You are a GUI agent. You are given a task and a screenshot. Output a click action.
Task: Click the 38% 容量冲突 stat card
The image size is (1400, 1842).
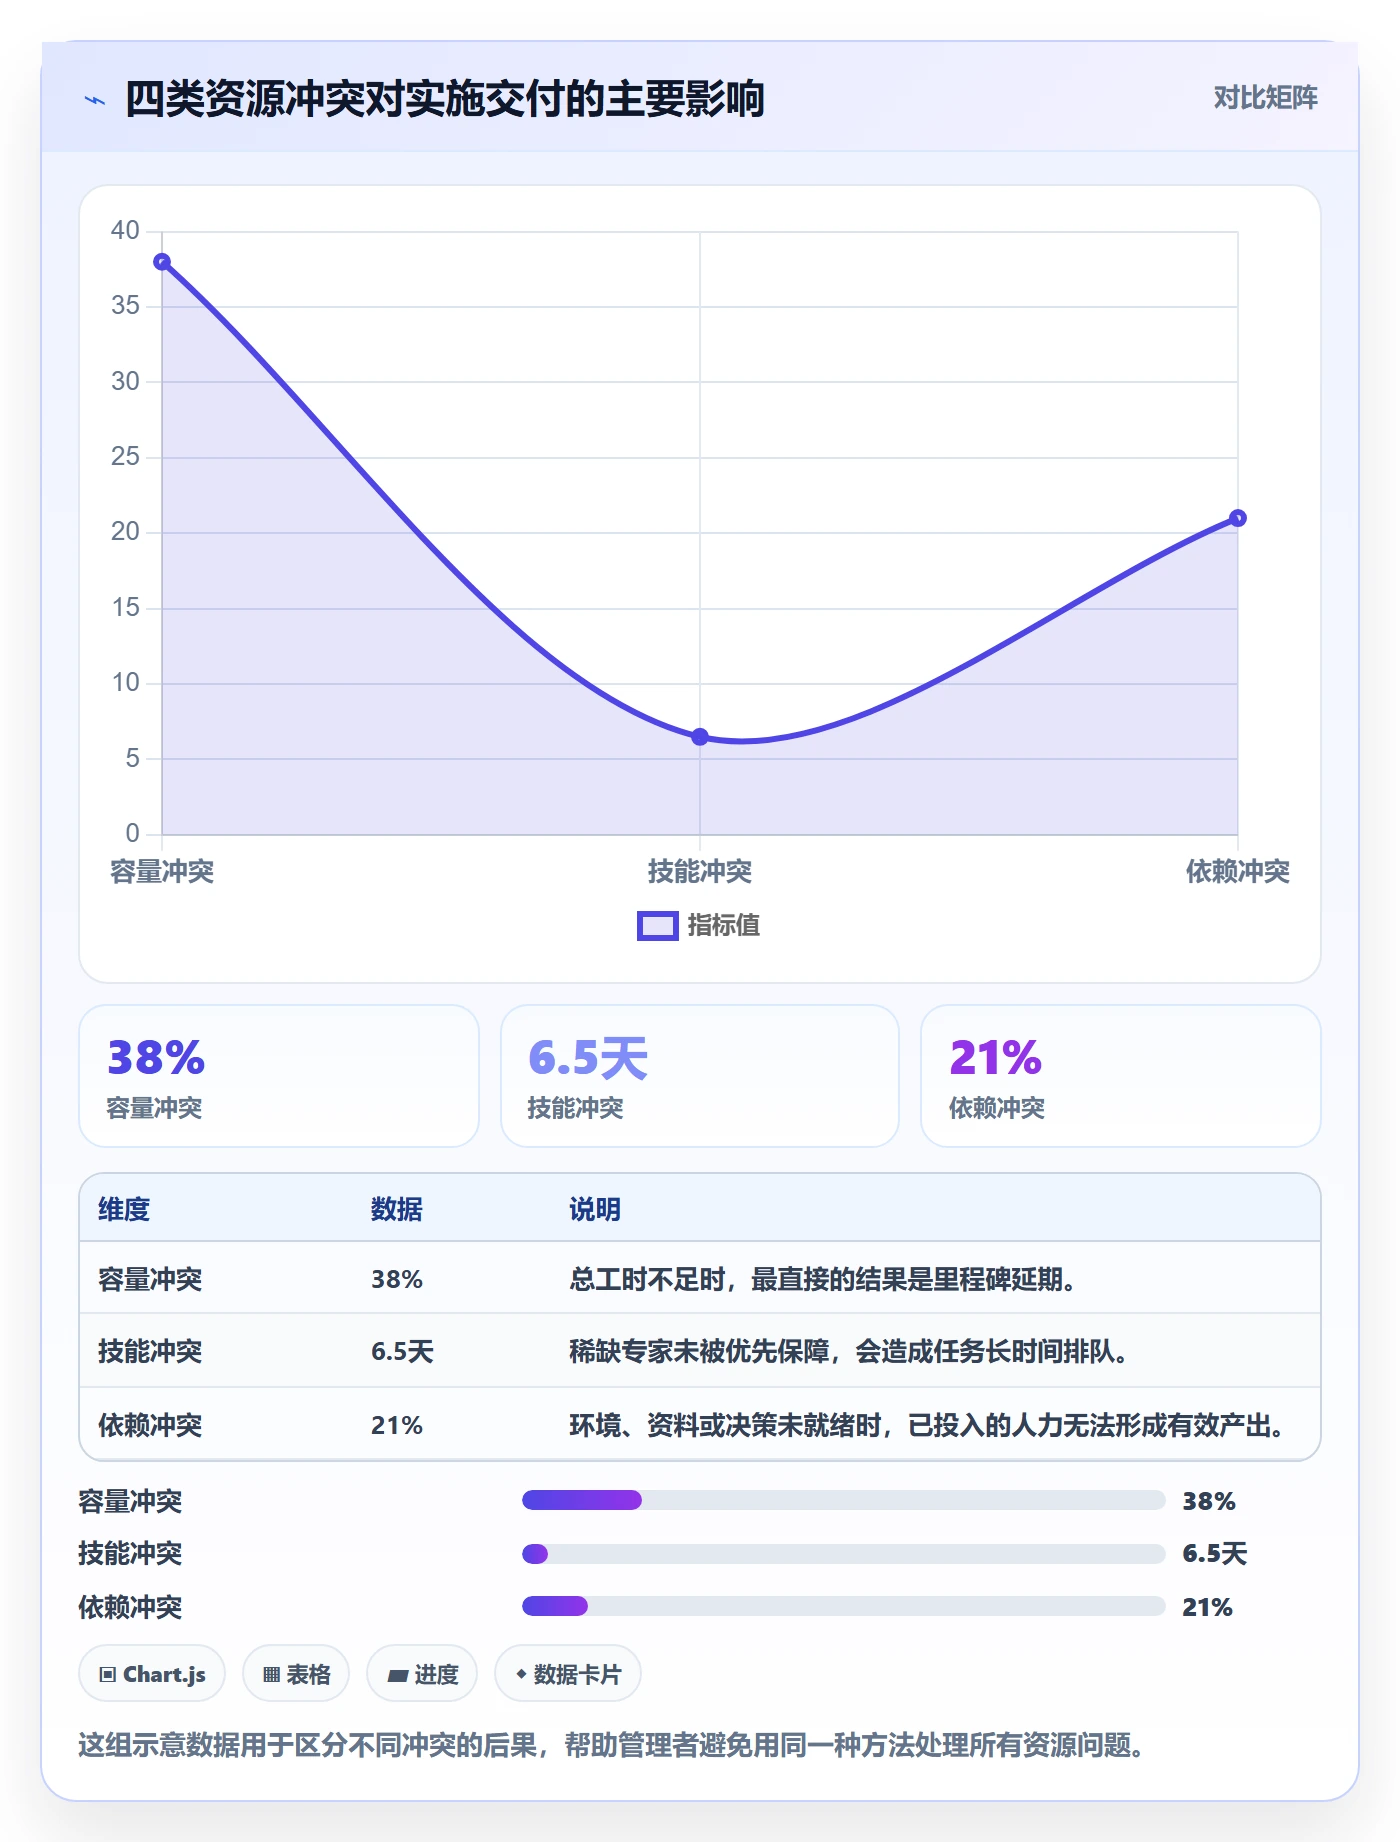(x=279, y=1076)
